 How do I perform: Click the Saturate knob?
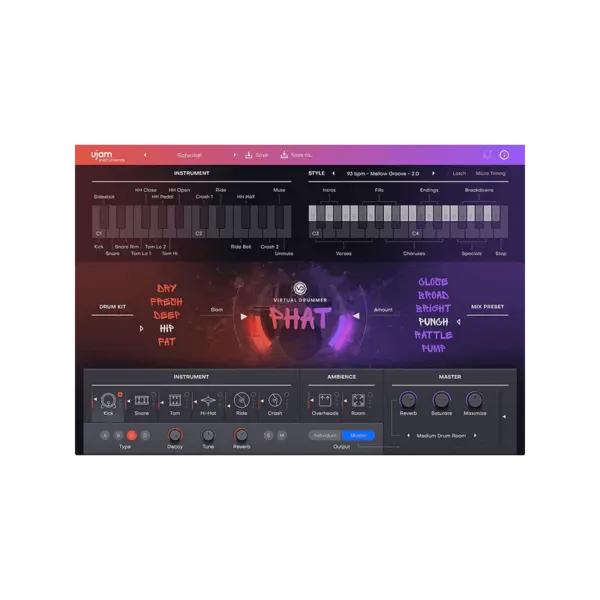441,400
